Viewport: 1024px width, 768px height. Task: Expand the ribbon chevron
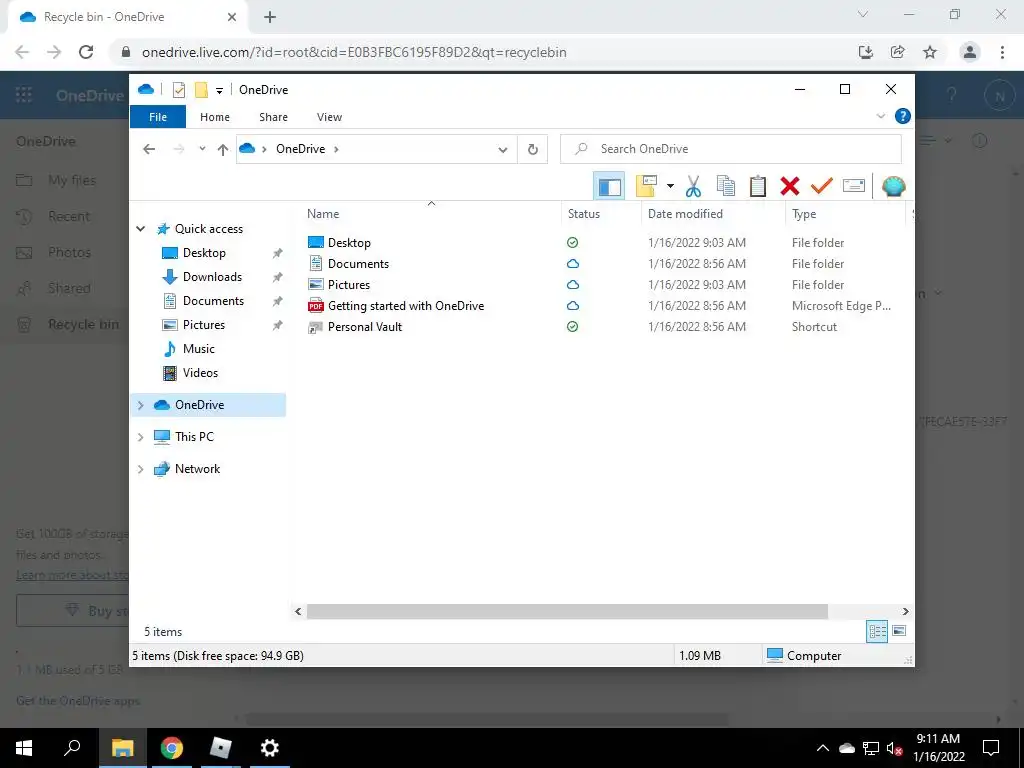pyautogui.click(x=880, y=116)
